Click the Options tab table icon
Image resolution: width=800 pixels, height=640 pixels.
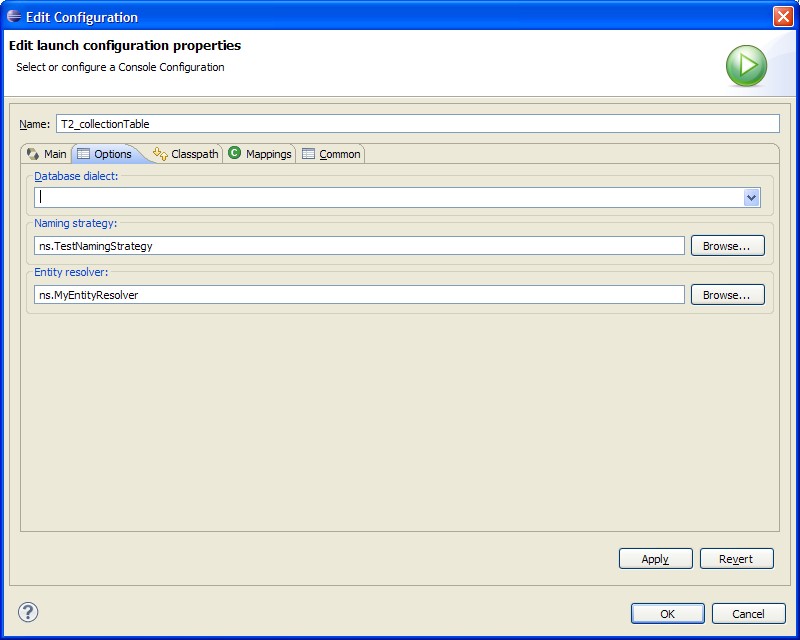(83, 154)
